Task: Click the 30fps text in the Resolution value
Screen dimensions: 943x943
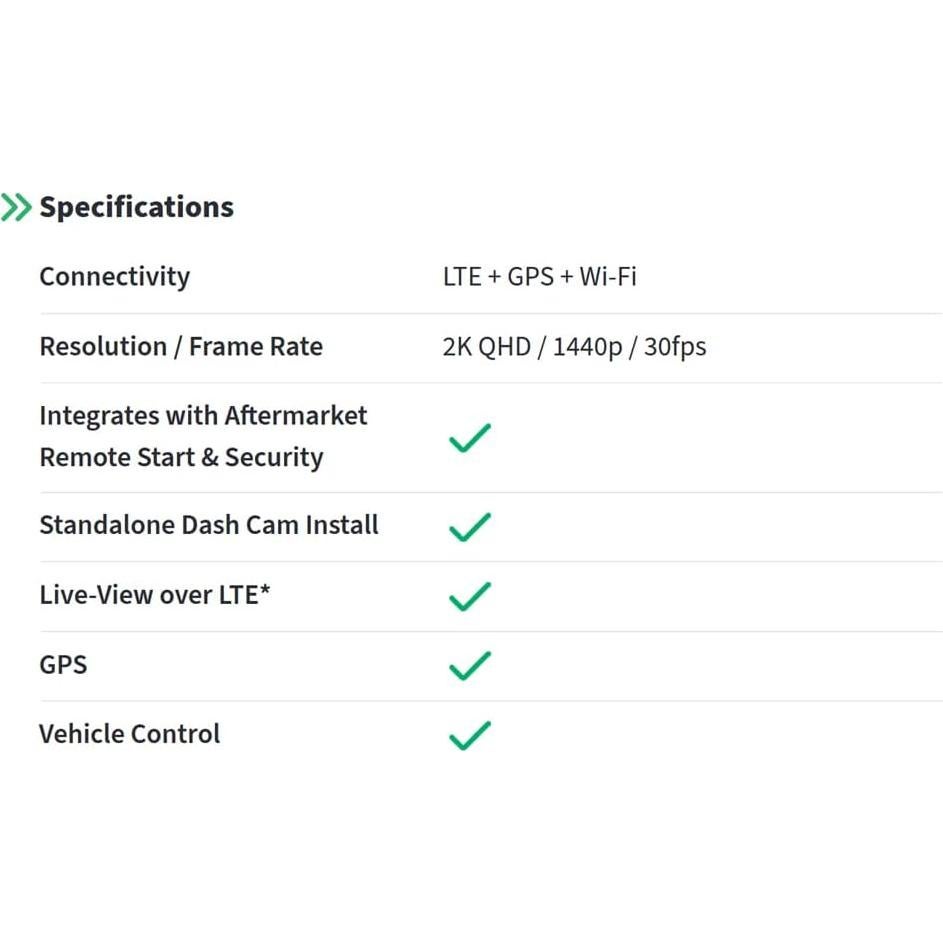Action: click(675, 347)
